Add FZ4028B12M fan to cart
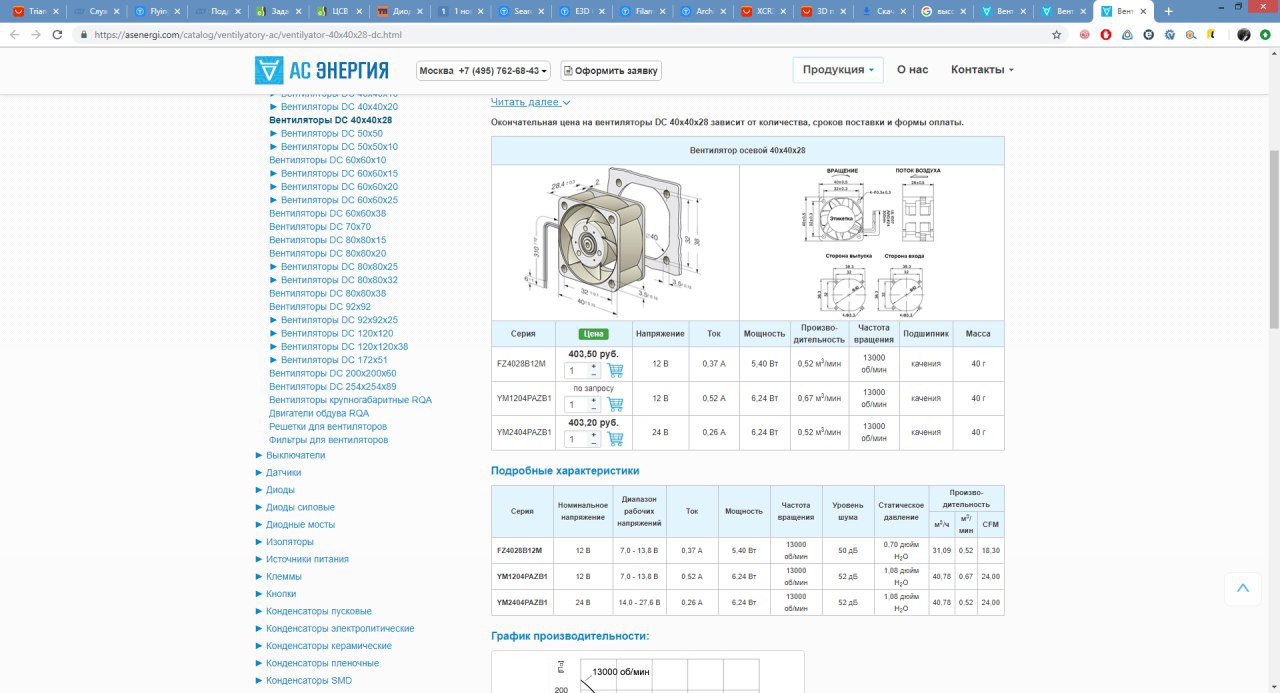The image size is (1280, 693). click(615, 370)
